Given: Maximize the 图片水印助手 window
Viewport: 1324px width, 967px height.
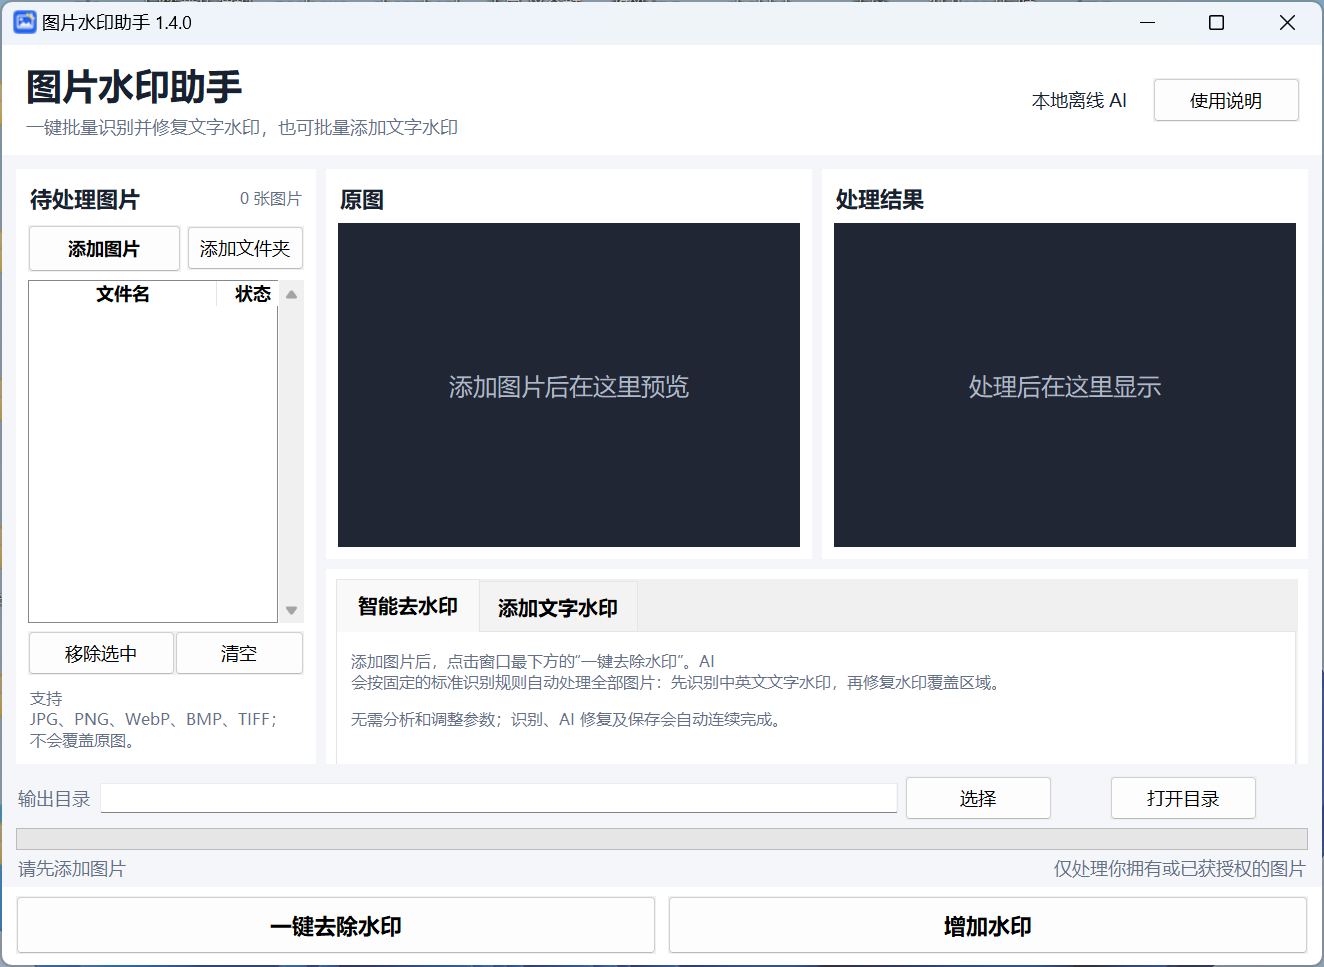Looking at the screenshot, I should [1217, 22].
